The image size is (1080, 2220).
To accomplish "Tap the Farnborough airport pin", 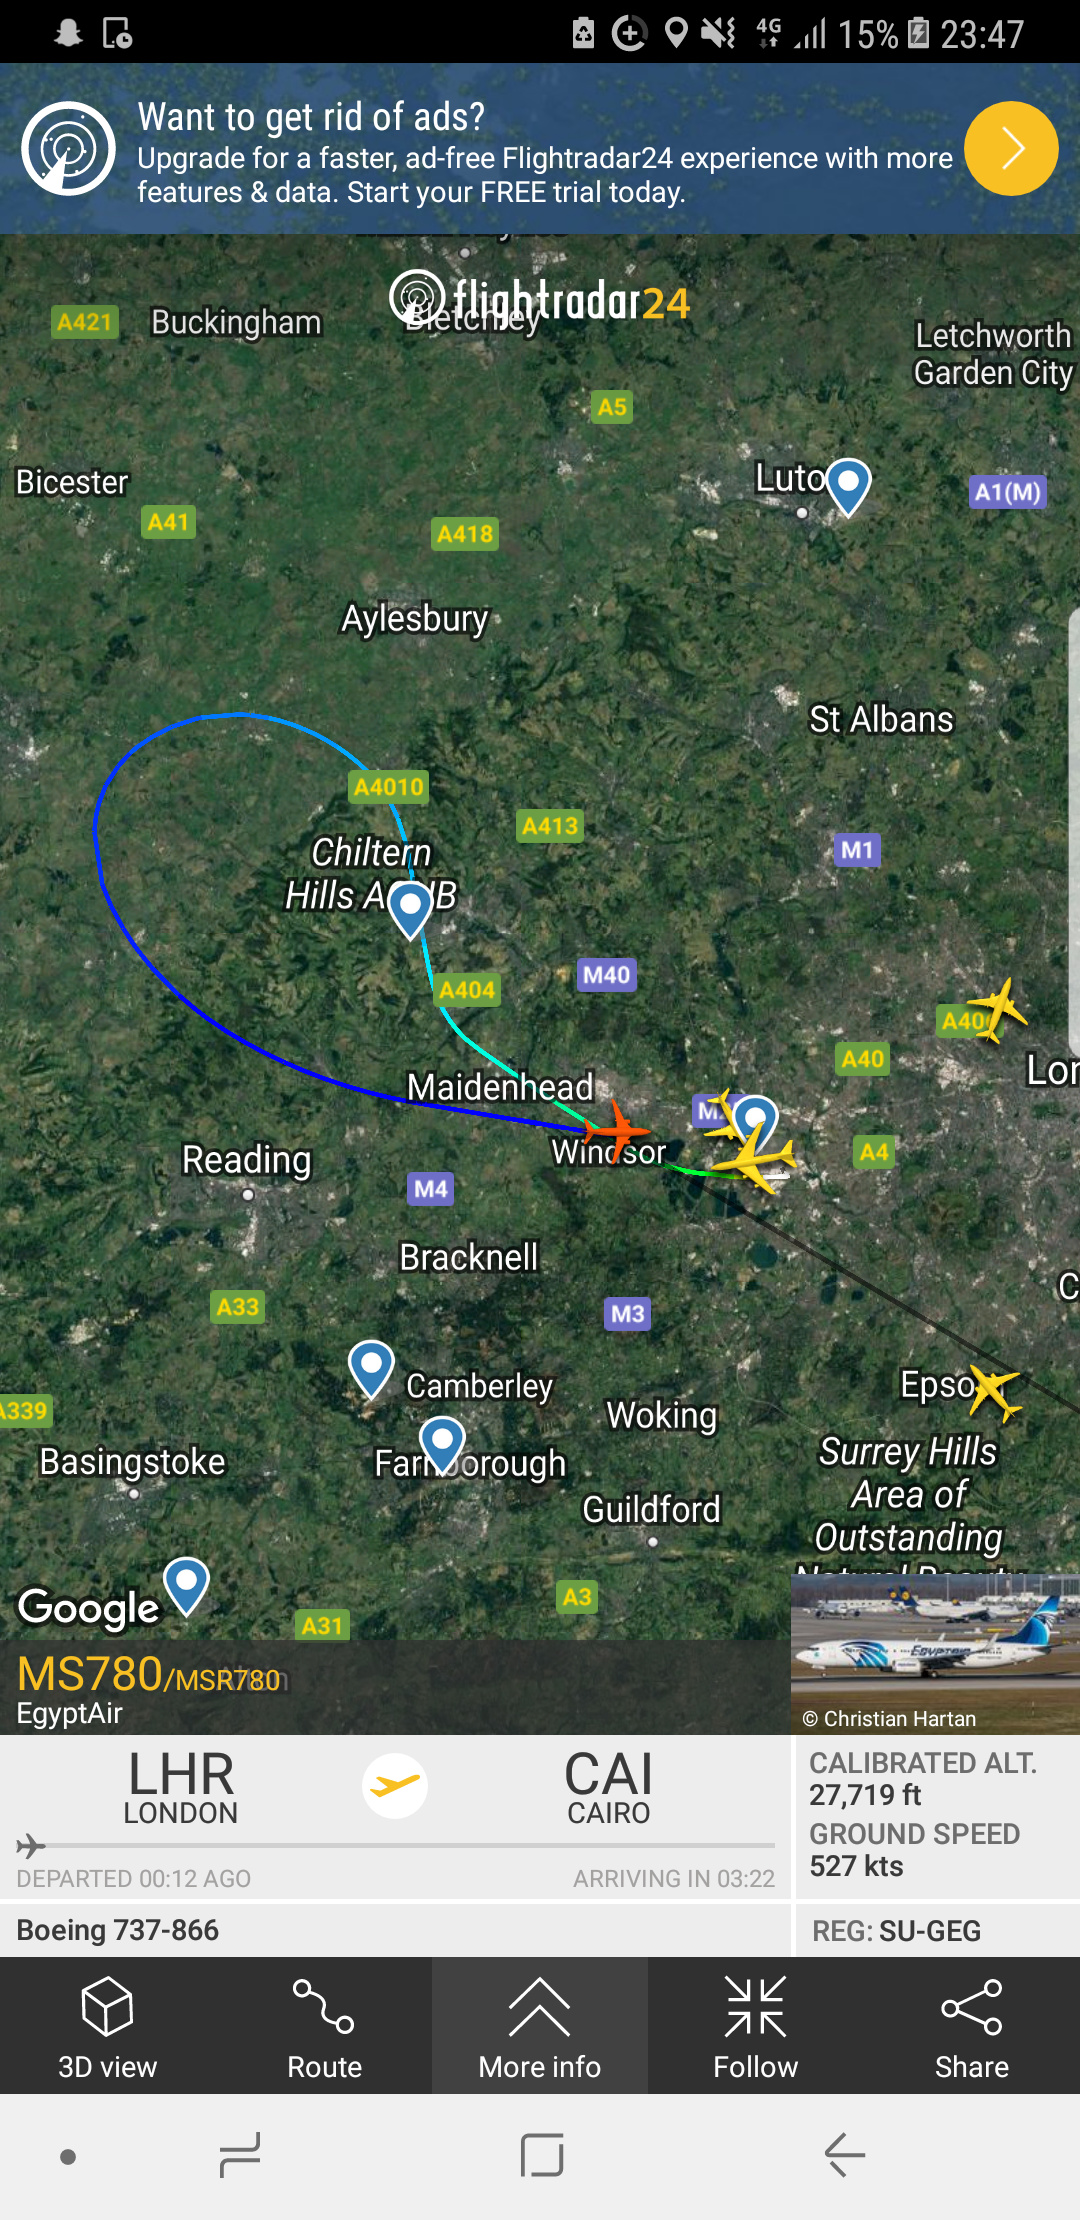I will click(442, 1445).
